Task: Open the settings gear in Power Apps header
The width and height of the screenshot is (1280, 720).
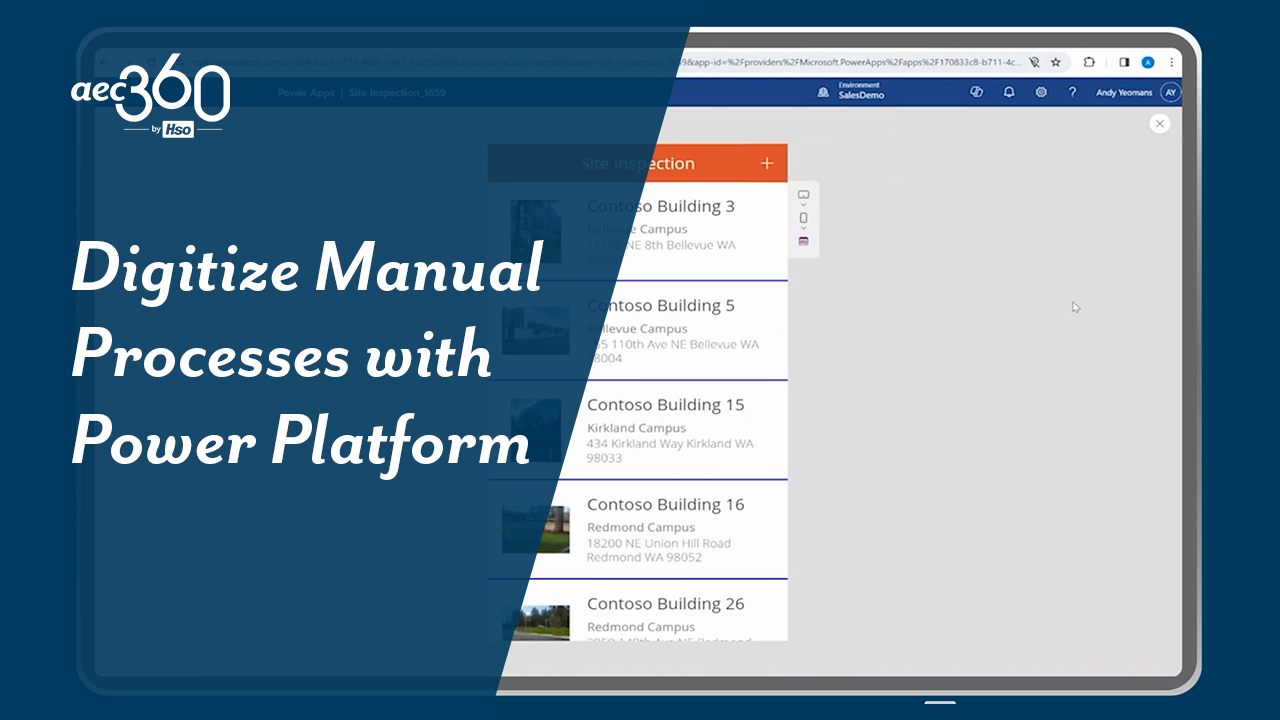Action: (1041, 92)
